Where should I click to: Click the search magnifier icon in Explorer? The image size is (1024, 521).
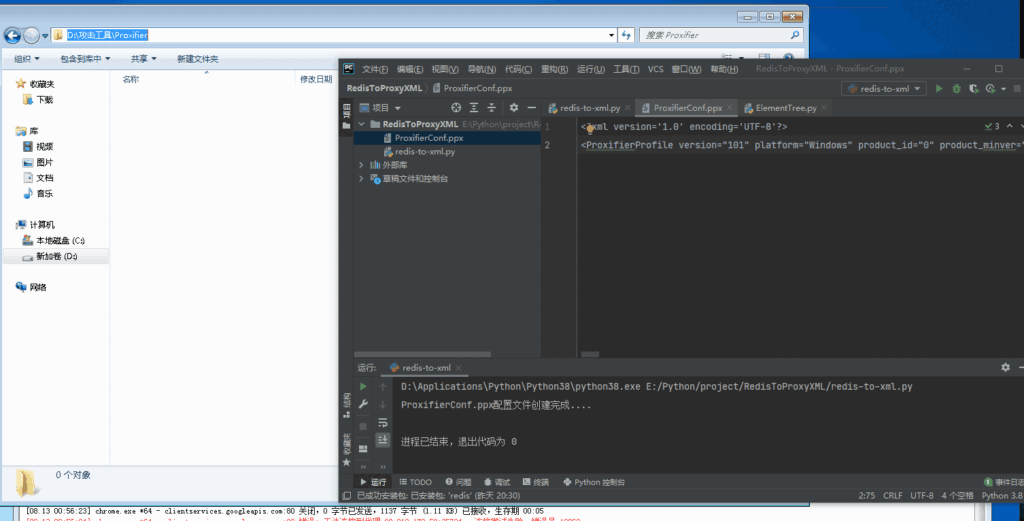(x=795, y=35)
